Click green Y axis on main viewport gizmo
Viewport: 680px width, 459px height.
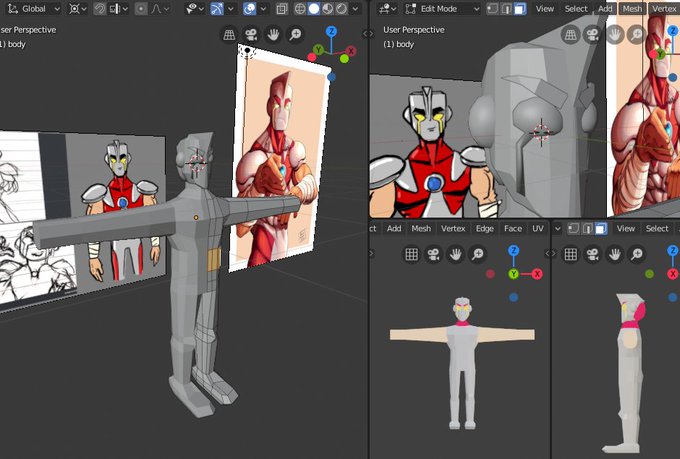[x=319, y=50]
